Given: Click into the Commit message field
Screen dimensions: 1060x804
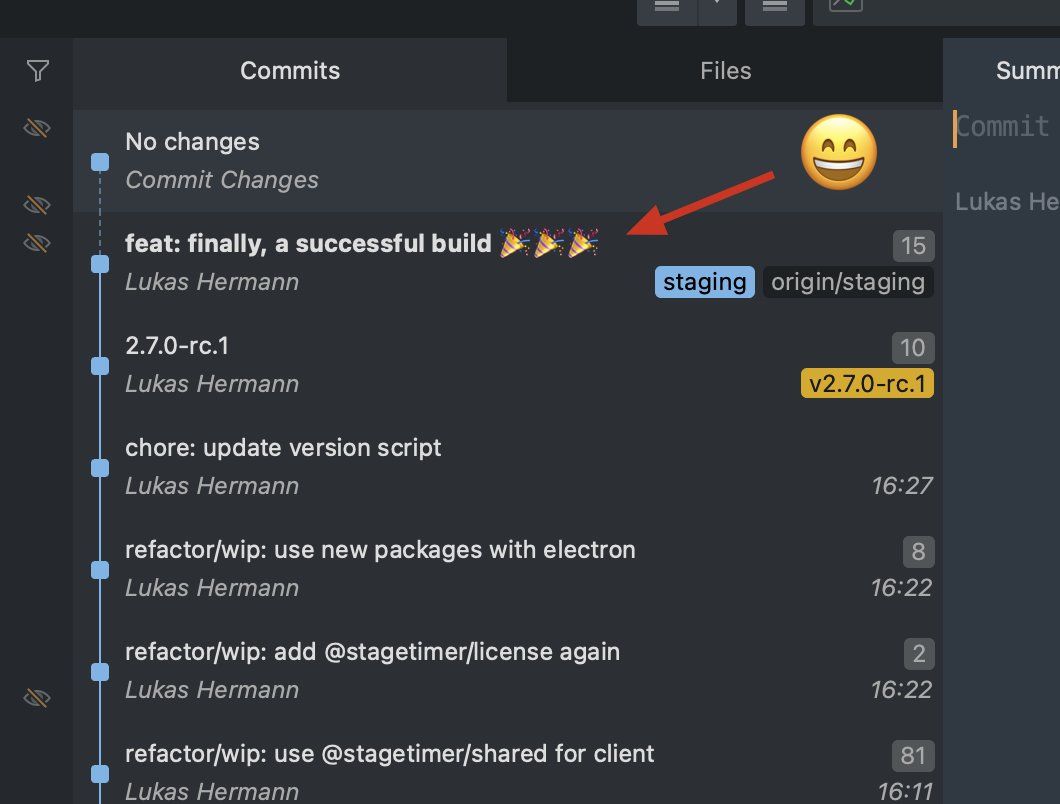Looking at the screenshot, I should coord(1004,127).
